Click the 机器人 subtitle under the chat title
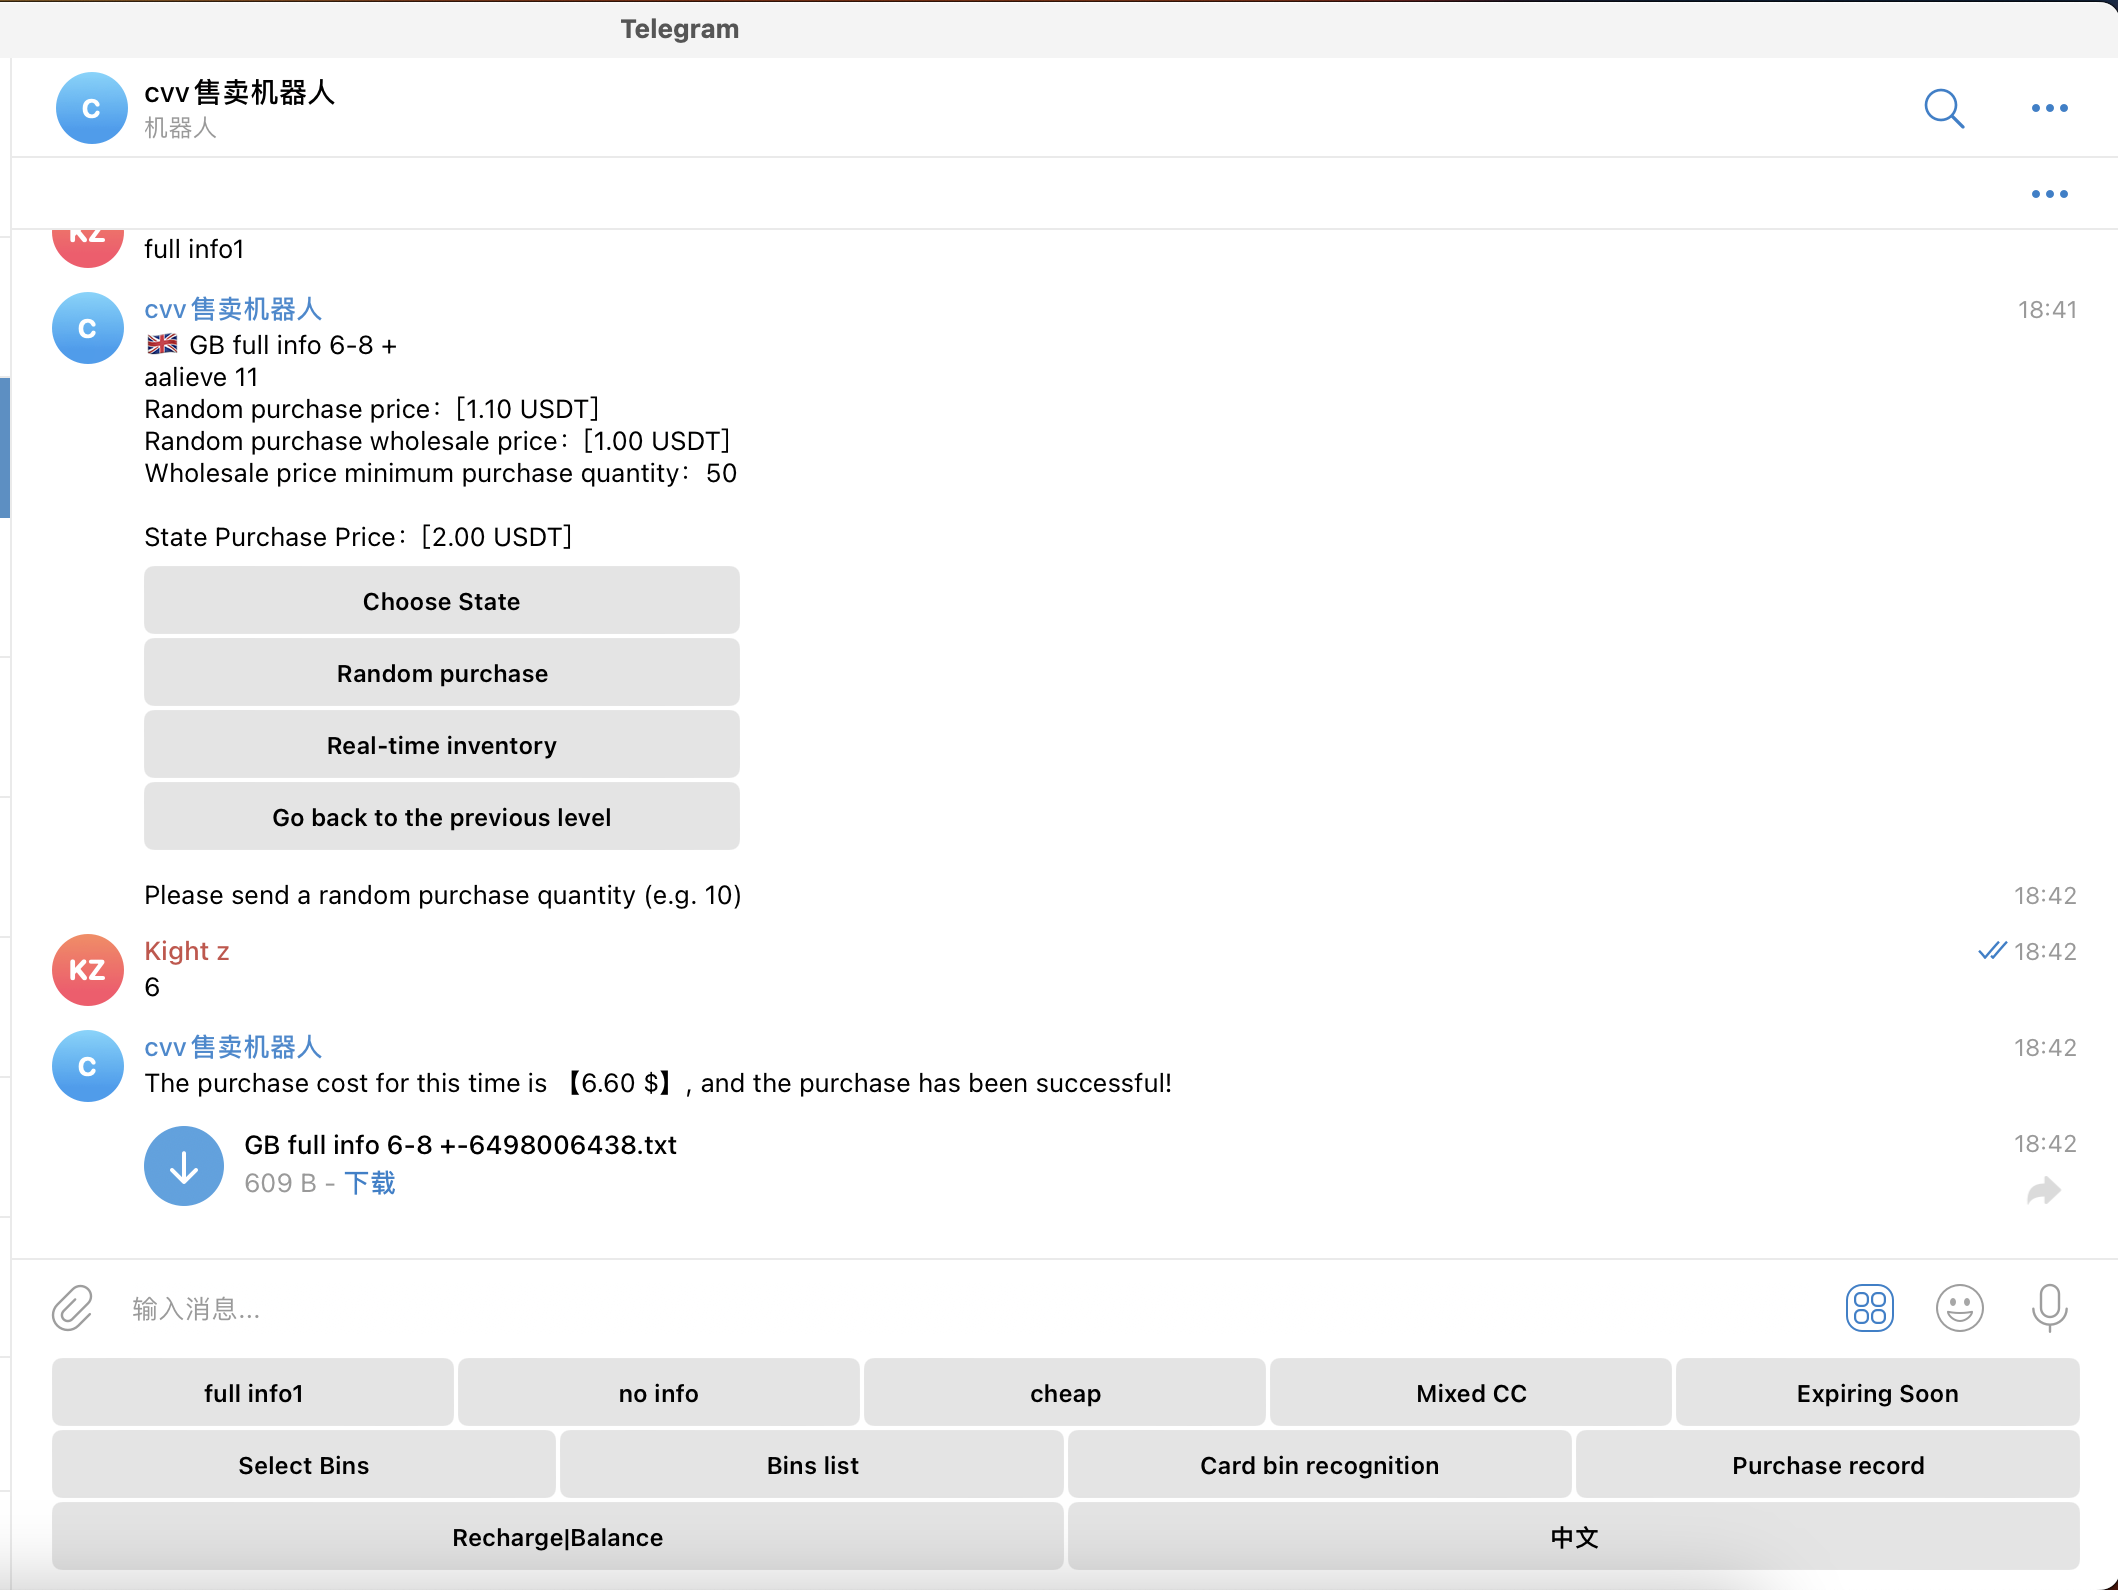The height and width of the screenshot is (1590, 2118). [180, 128]
